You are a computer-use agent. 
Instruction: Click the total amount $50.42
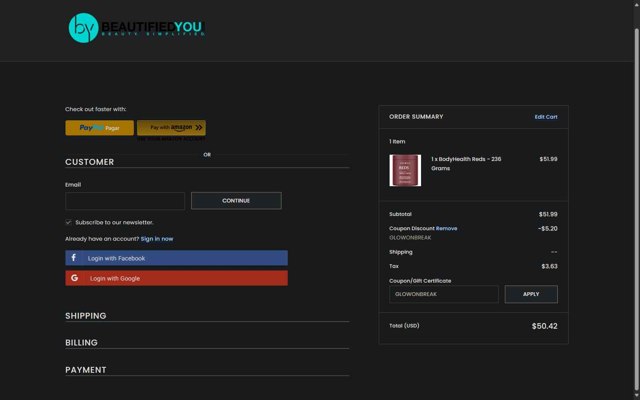(x=544, y=326)
